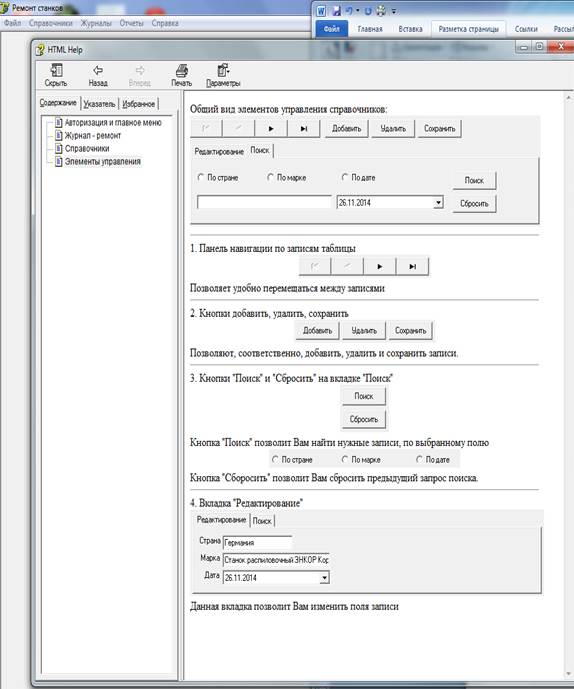This screenshot has height=689, width=574.
Task: Open Справка menu in Ремонт станков window
Action: pyautogui.click(x=165, y=23)
